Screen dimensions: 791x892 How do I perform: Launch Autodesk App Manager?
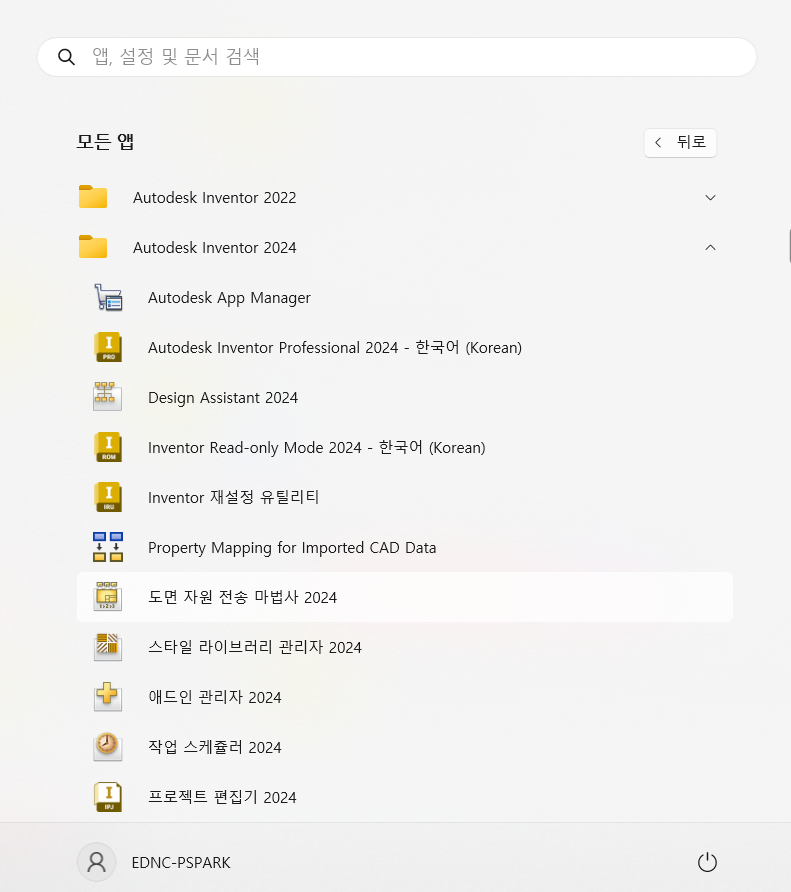click(x=405, y=298)
